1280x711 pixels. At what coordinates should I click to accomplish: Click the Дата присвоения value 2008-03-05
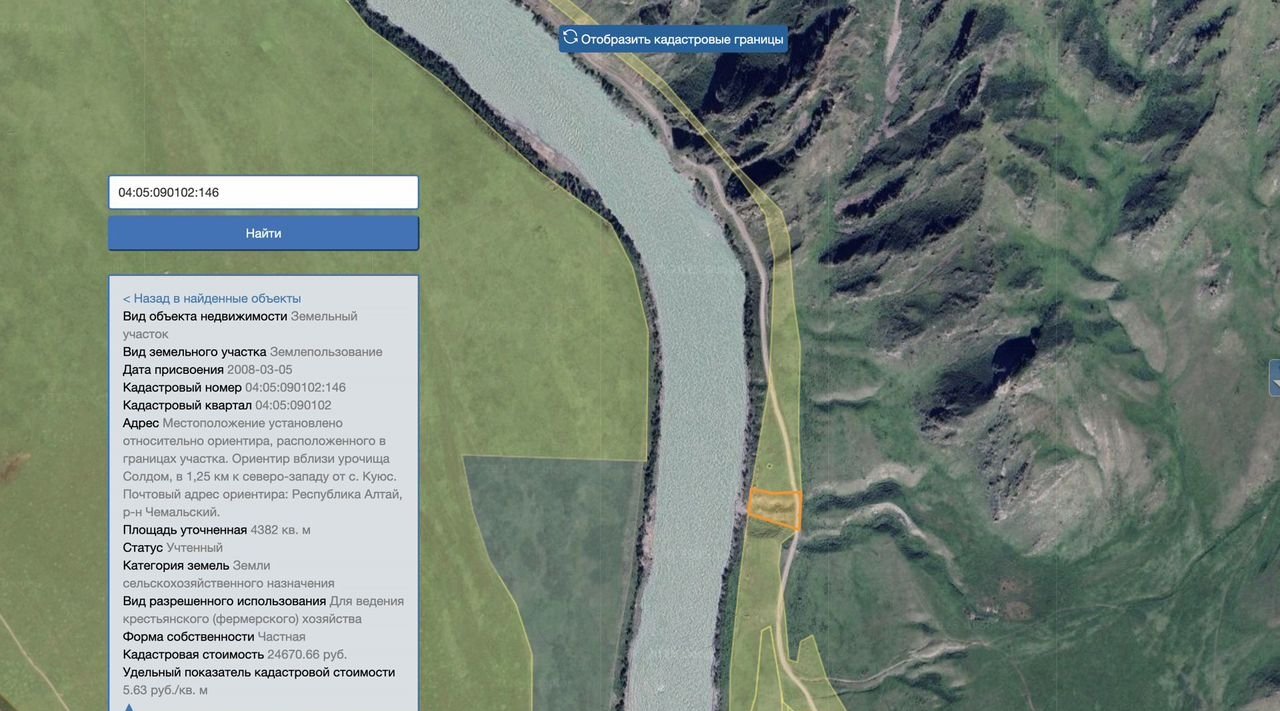(x=259, y=369)
